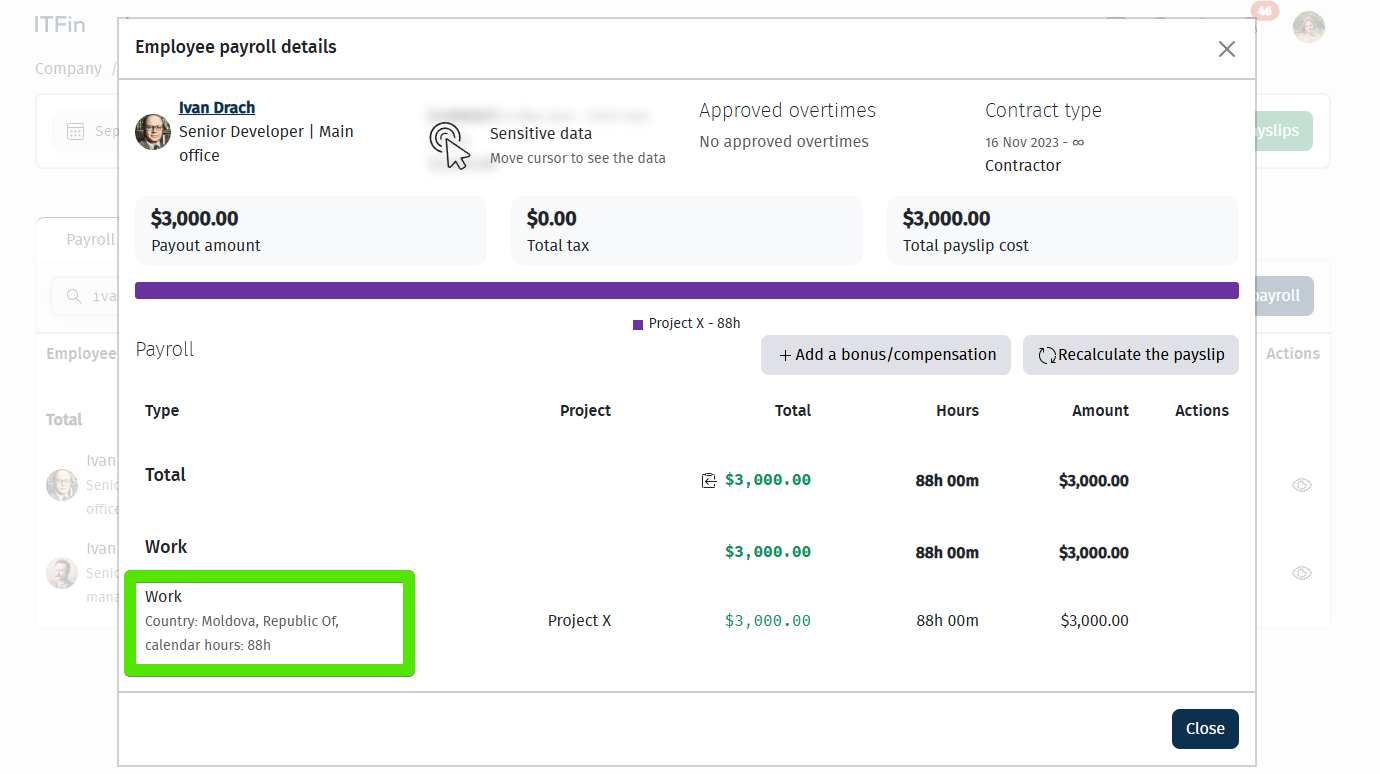Click Ivan Drach's avatar photo in dialog
Image resolution: width=1380 pixels, height=774 pixels.
(x=153, y=132)
